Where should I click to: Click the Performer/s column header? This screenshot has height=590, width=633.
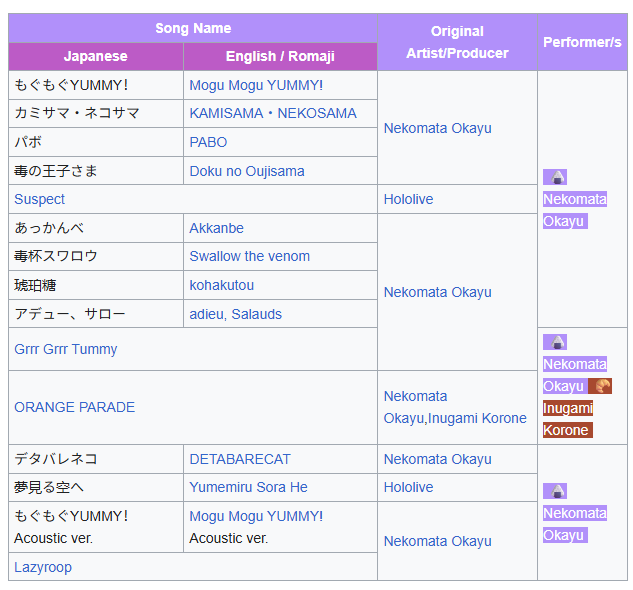point(582,42)
